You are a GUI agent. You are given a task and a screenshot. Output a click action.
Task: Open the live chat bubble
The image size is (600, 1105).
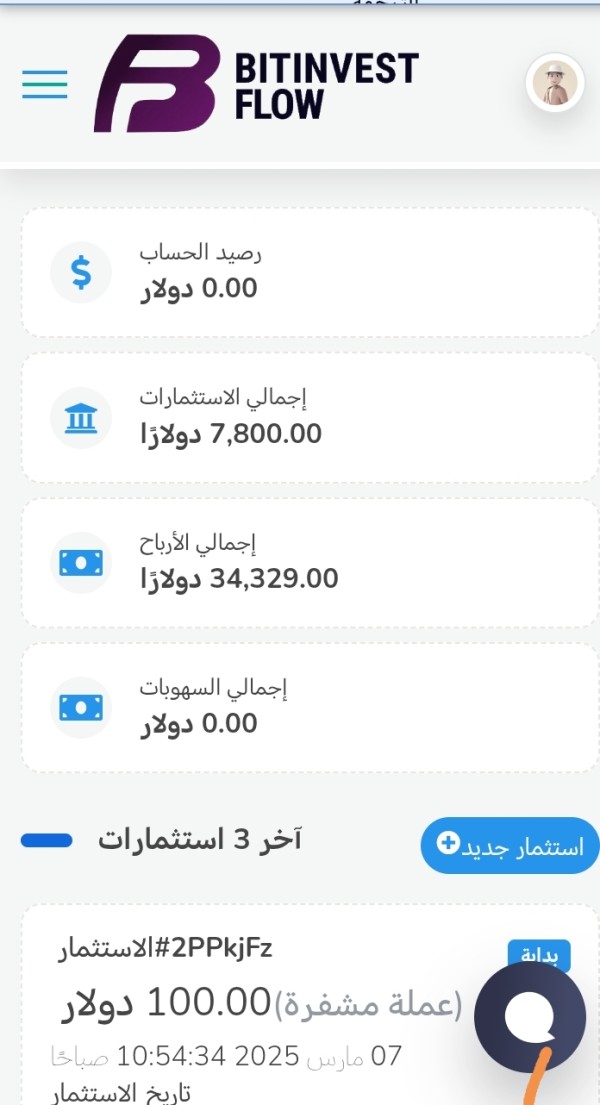point(529,1017)
